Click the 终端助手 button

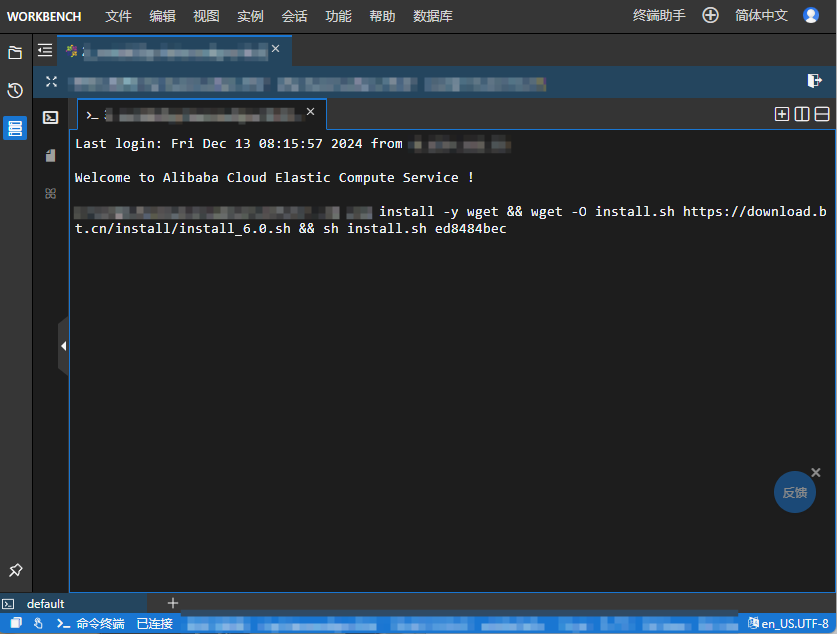point(659,16)
